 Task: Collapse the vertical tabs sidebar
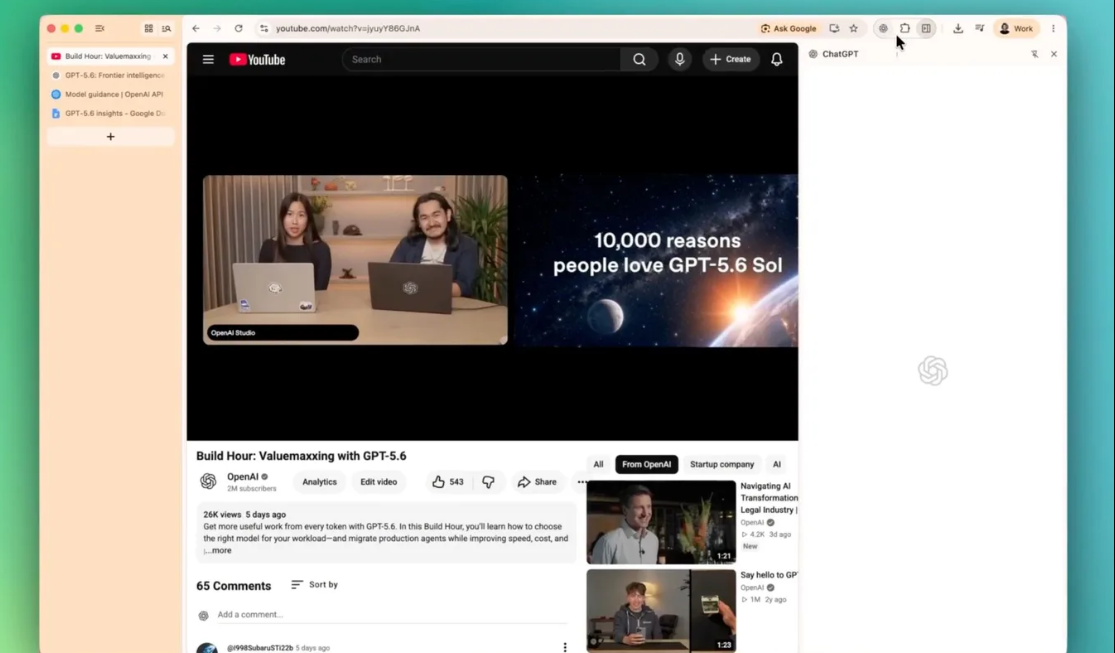pyautogui.click(x=100, y=28)
